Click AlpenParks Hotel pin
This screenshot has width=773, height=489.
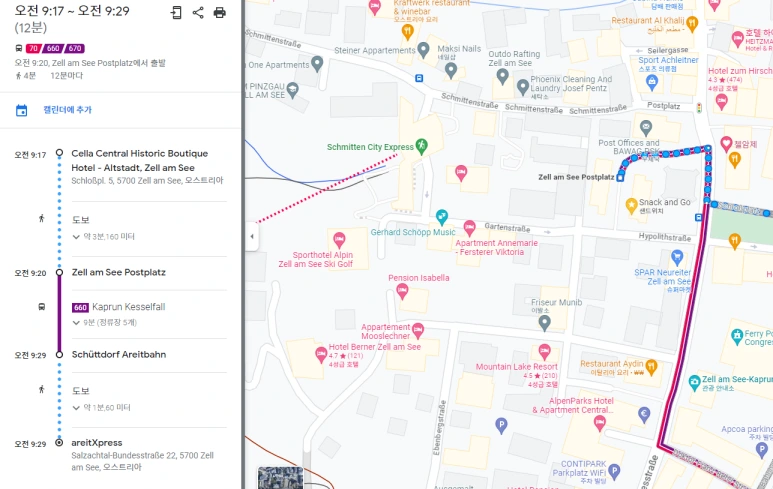pyautogui.click(x=599, y=423)
